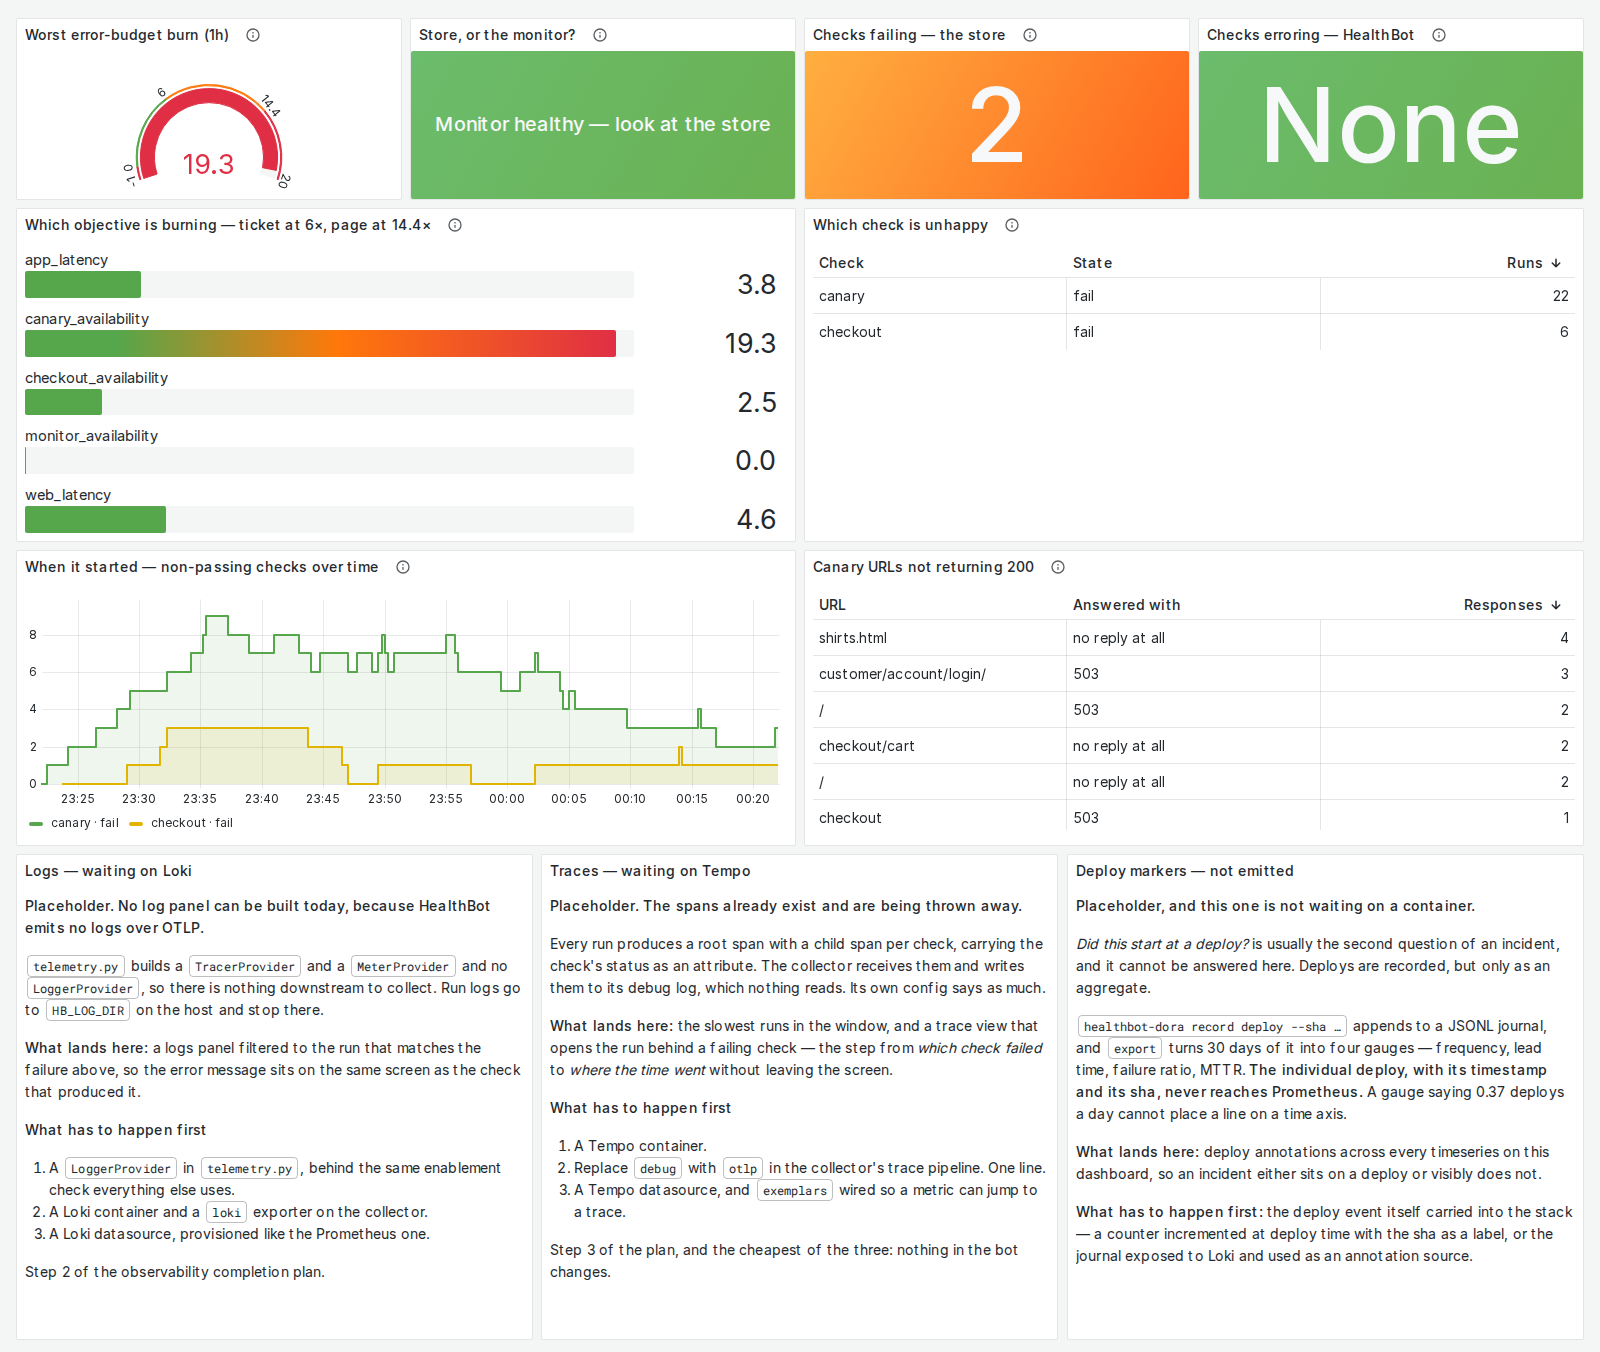
Task: Click the 3.8 value for app_latency
Action: click(756, 285)
